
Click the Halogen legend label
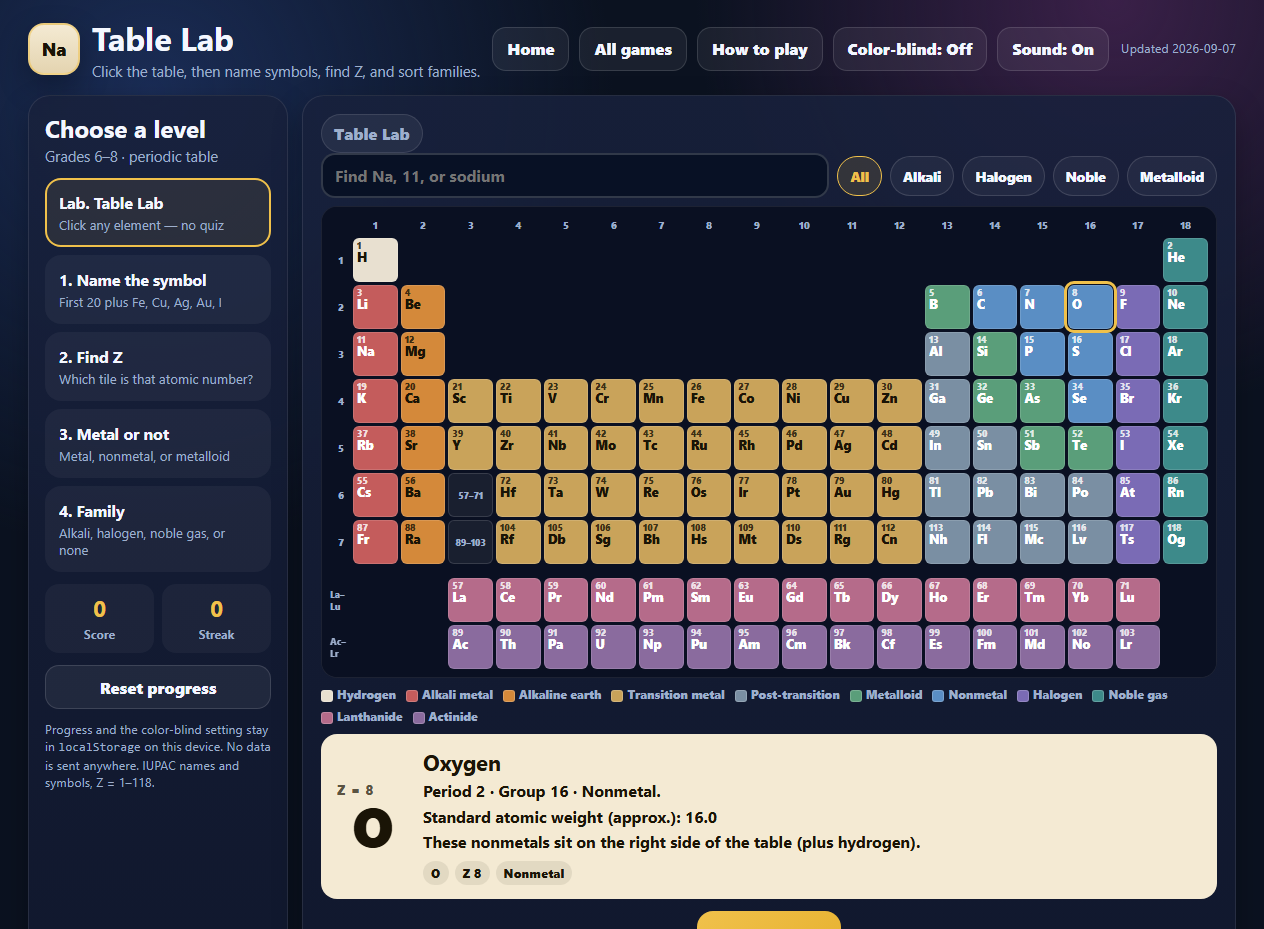1057,695
